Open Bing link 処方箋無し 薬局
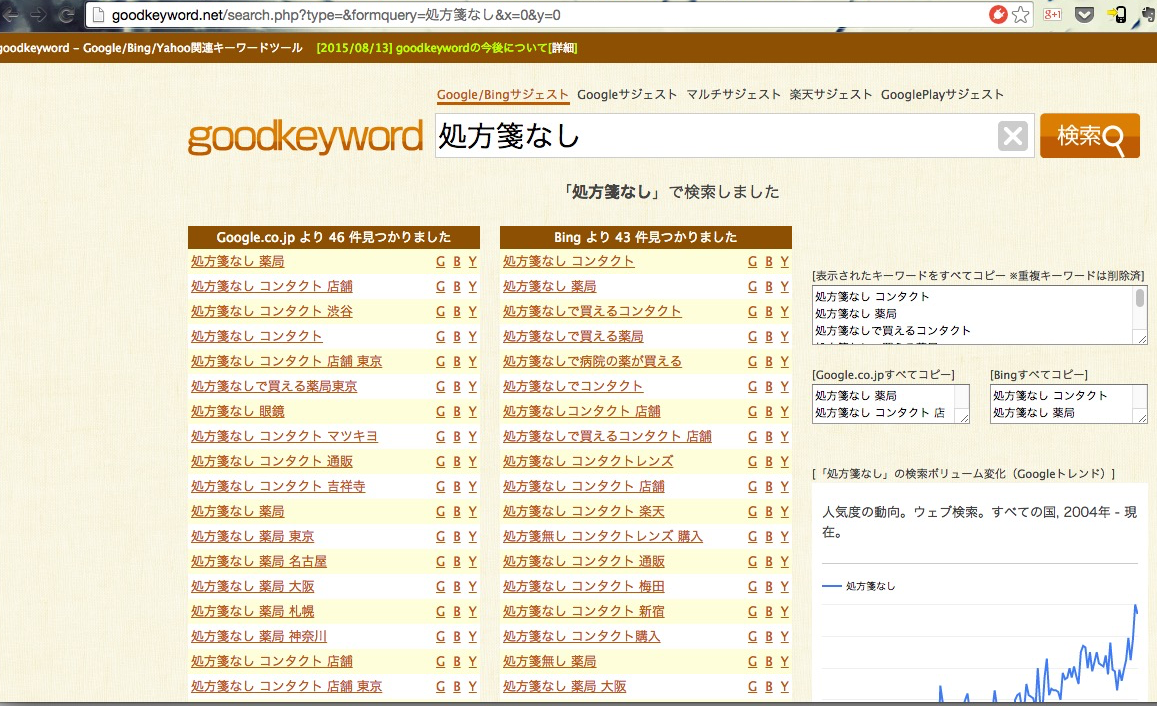The image size is (1157, 706). 550,662
